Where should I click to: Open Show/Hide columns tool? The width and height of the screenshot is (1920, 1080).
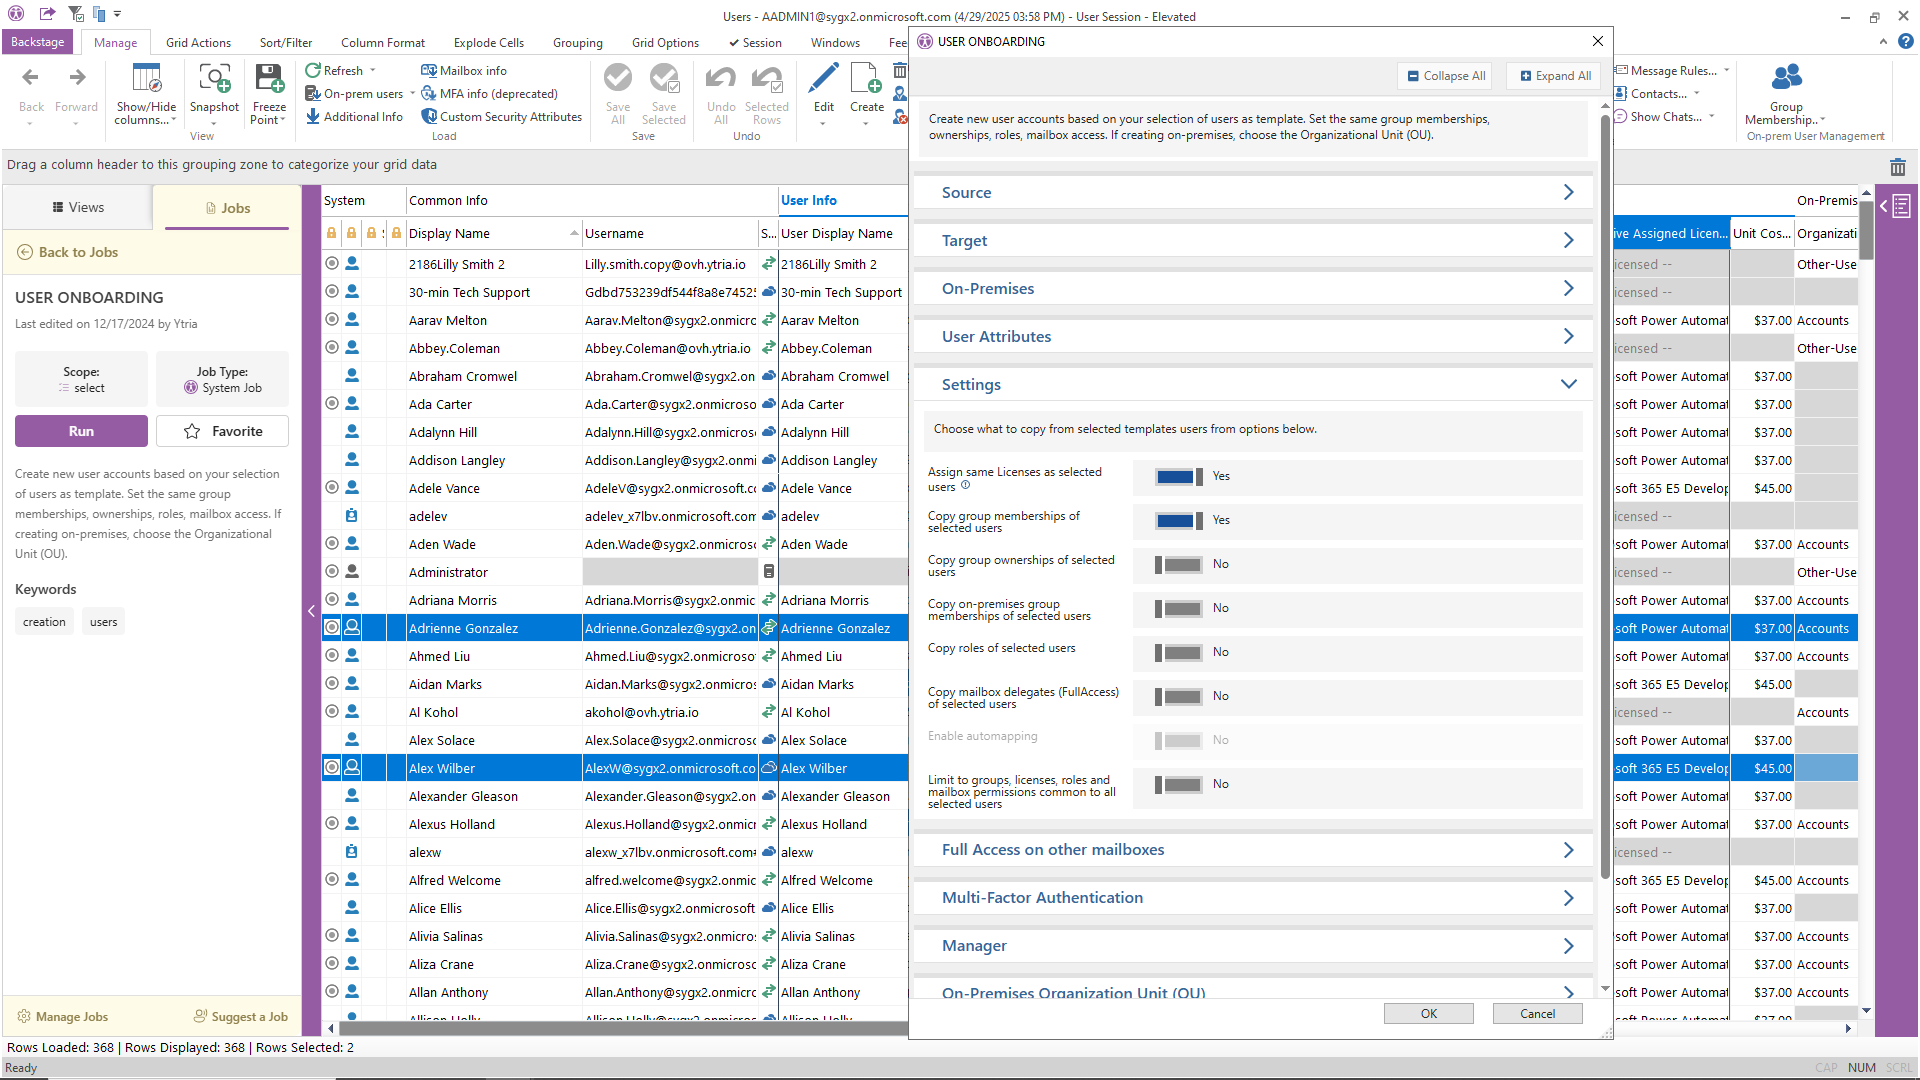pos(146,79)
